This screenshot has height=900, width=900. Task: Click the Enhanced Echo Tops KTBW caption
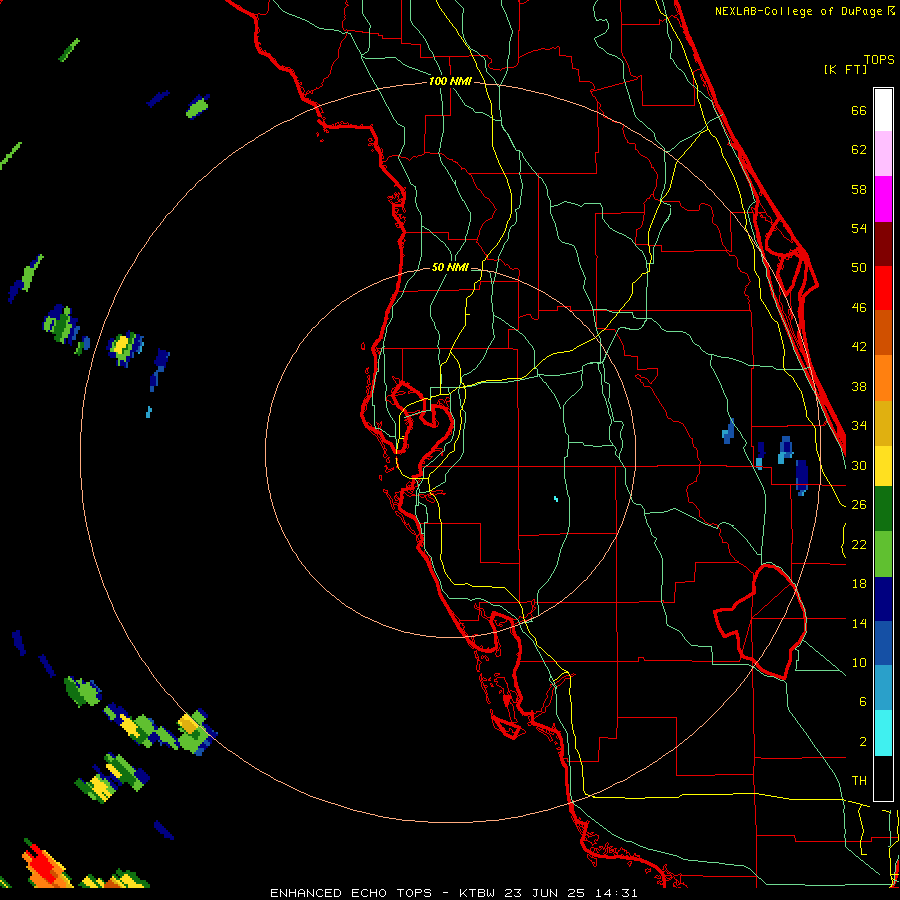(453, 893)
